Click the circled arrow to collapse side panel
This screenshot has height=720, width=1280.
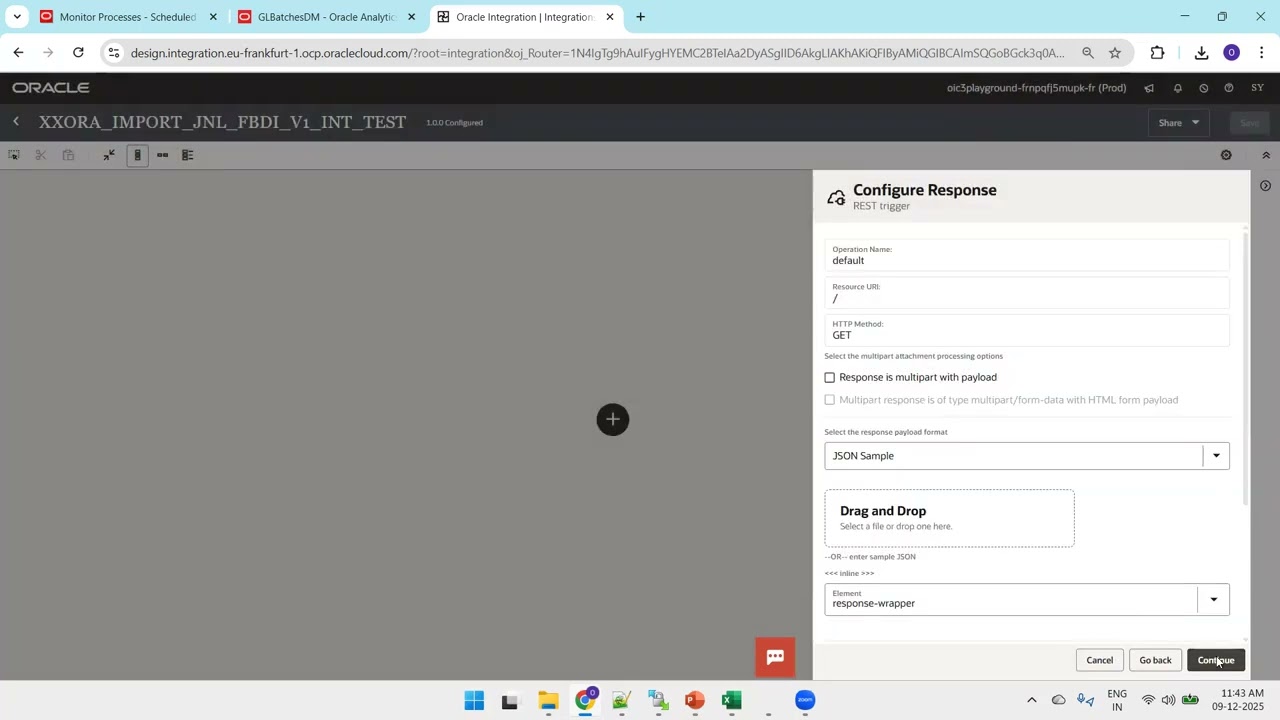coord(1265,186)
